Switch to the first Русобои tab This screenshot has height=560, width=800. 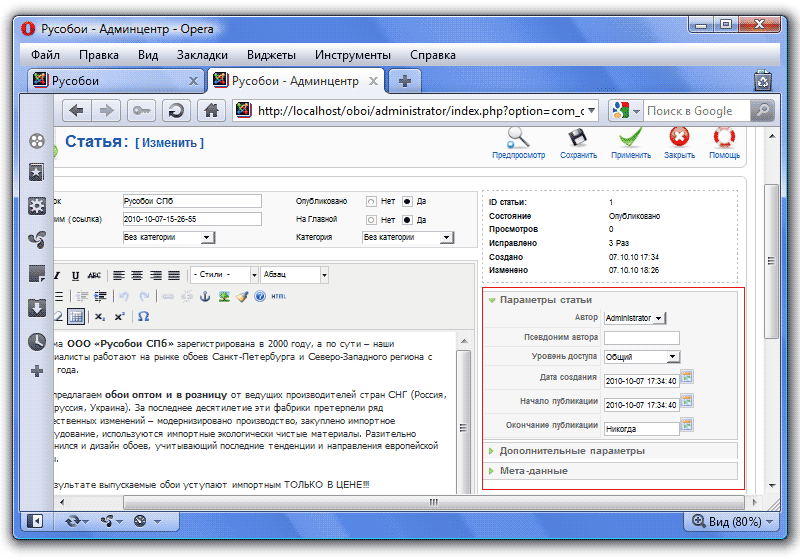pos(110,81)
